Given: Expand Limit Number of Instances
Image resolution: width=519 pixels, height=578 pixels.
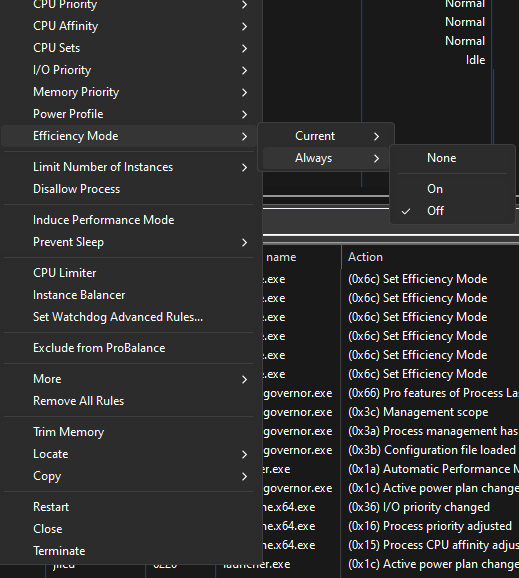Looking at the screenshot, I should [129, 167].
